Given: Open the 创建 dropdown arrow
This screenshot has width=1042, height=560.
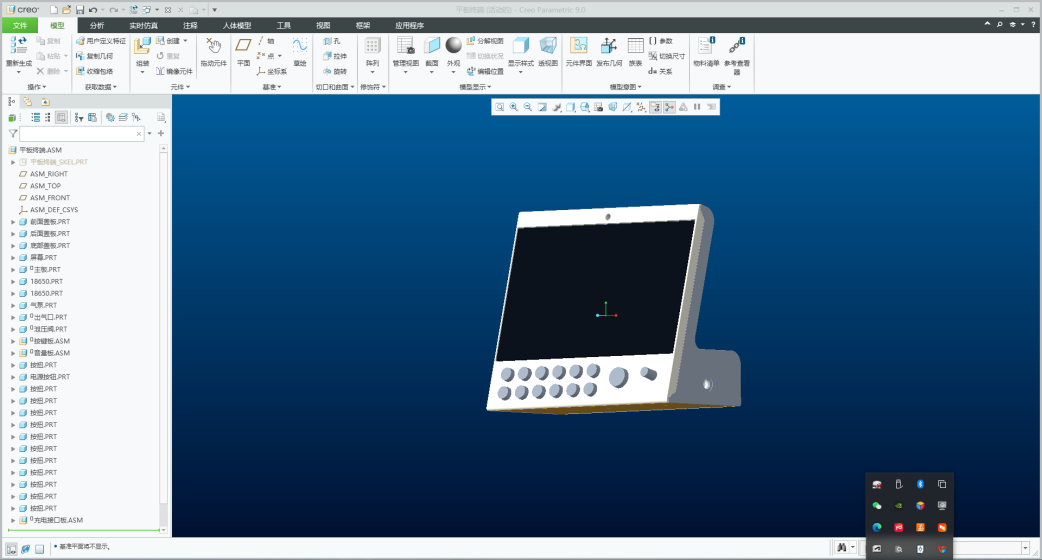Looking at the screenshot, I should click(185, 41).
